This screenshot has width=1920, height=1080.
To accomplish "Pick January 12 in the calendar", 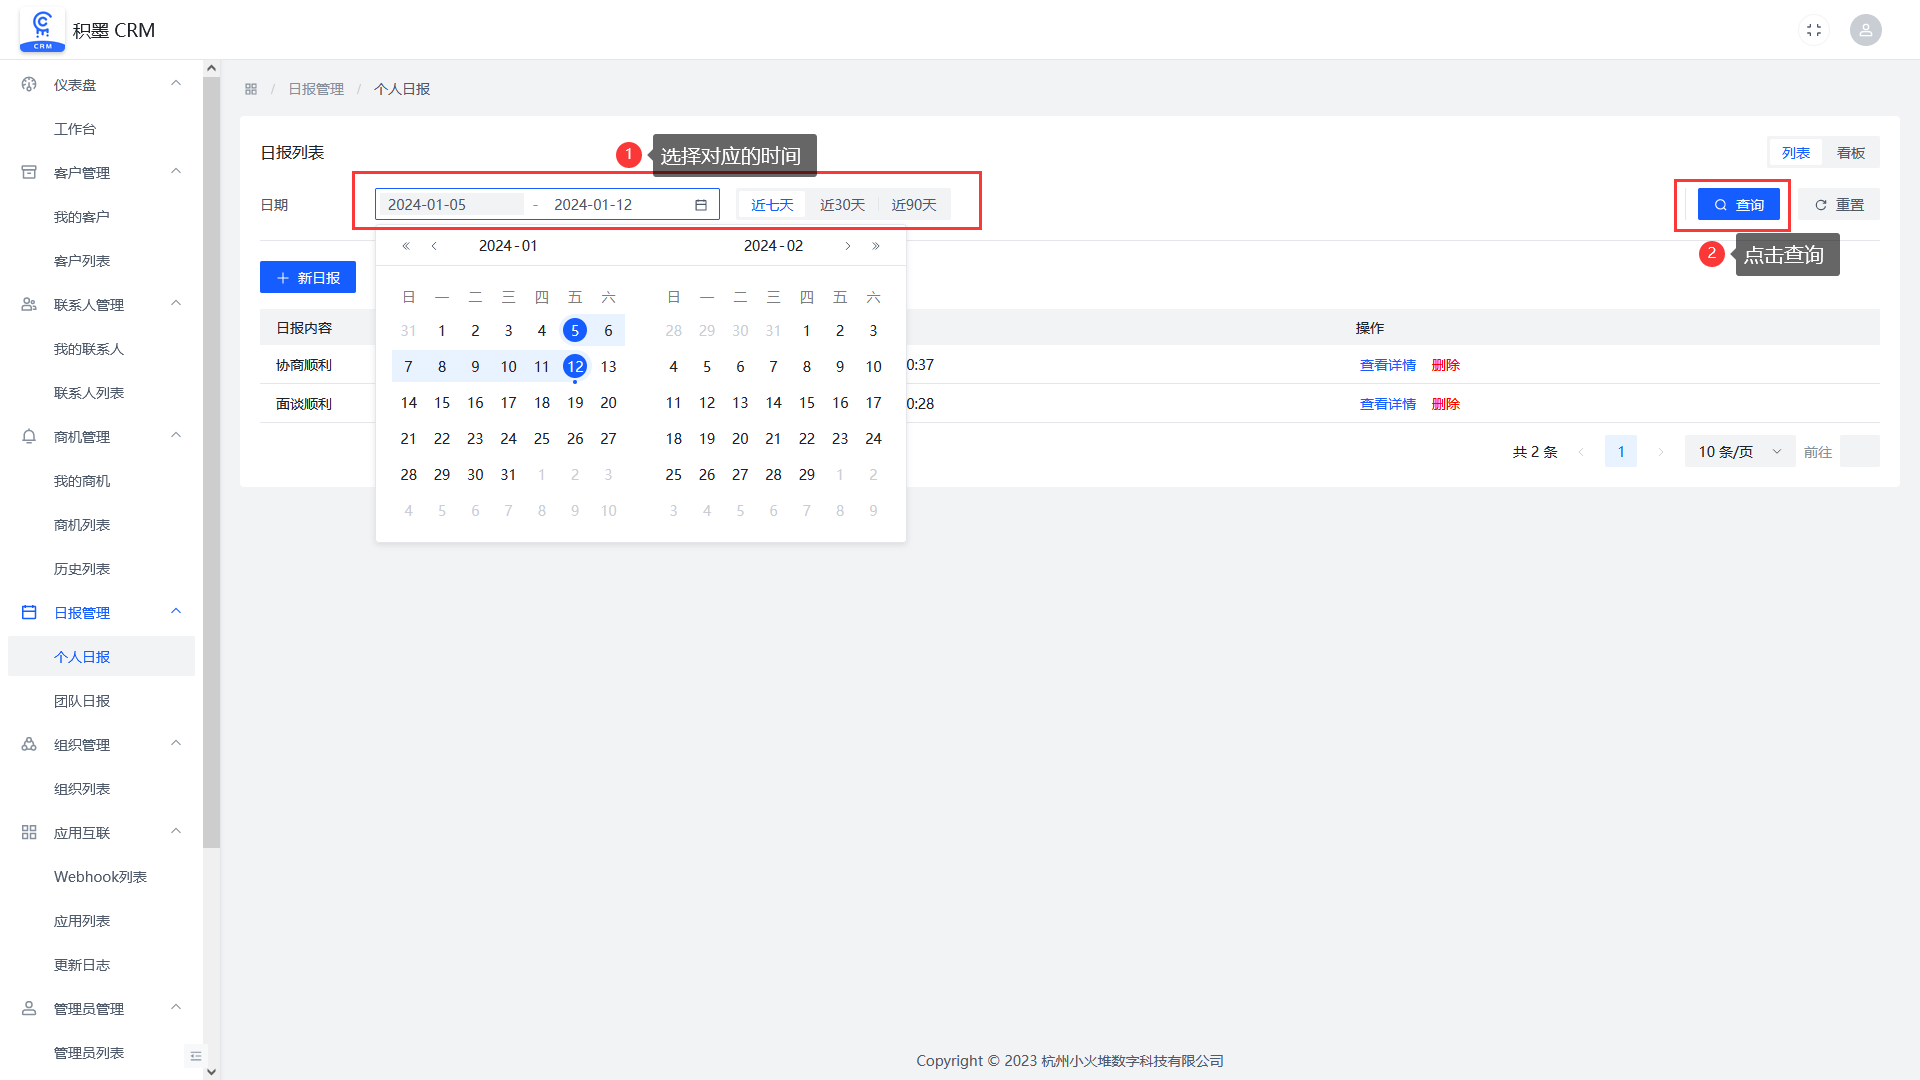I will point(575,367).
